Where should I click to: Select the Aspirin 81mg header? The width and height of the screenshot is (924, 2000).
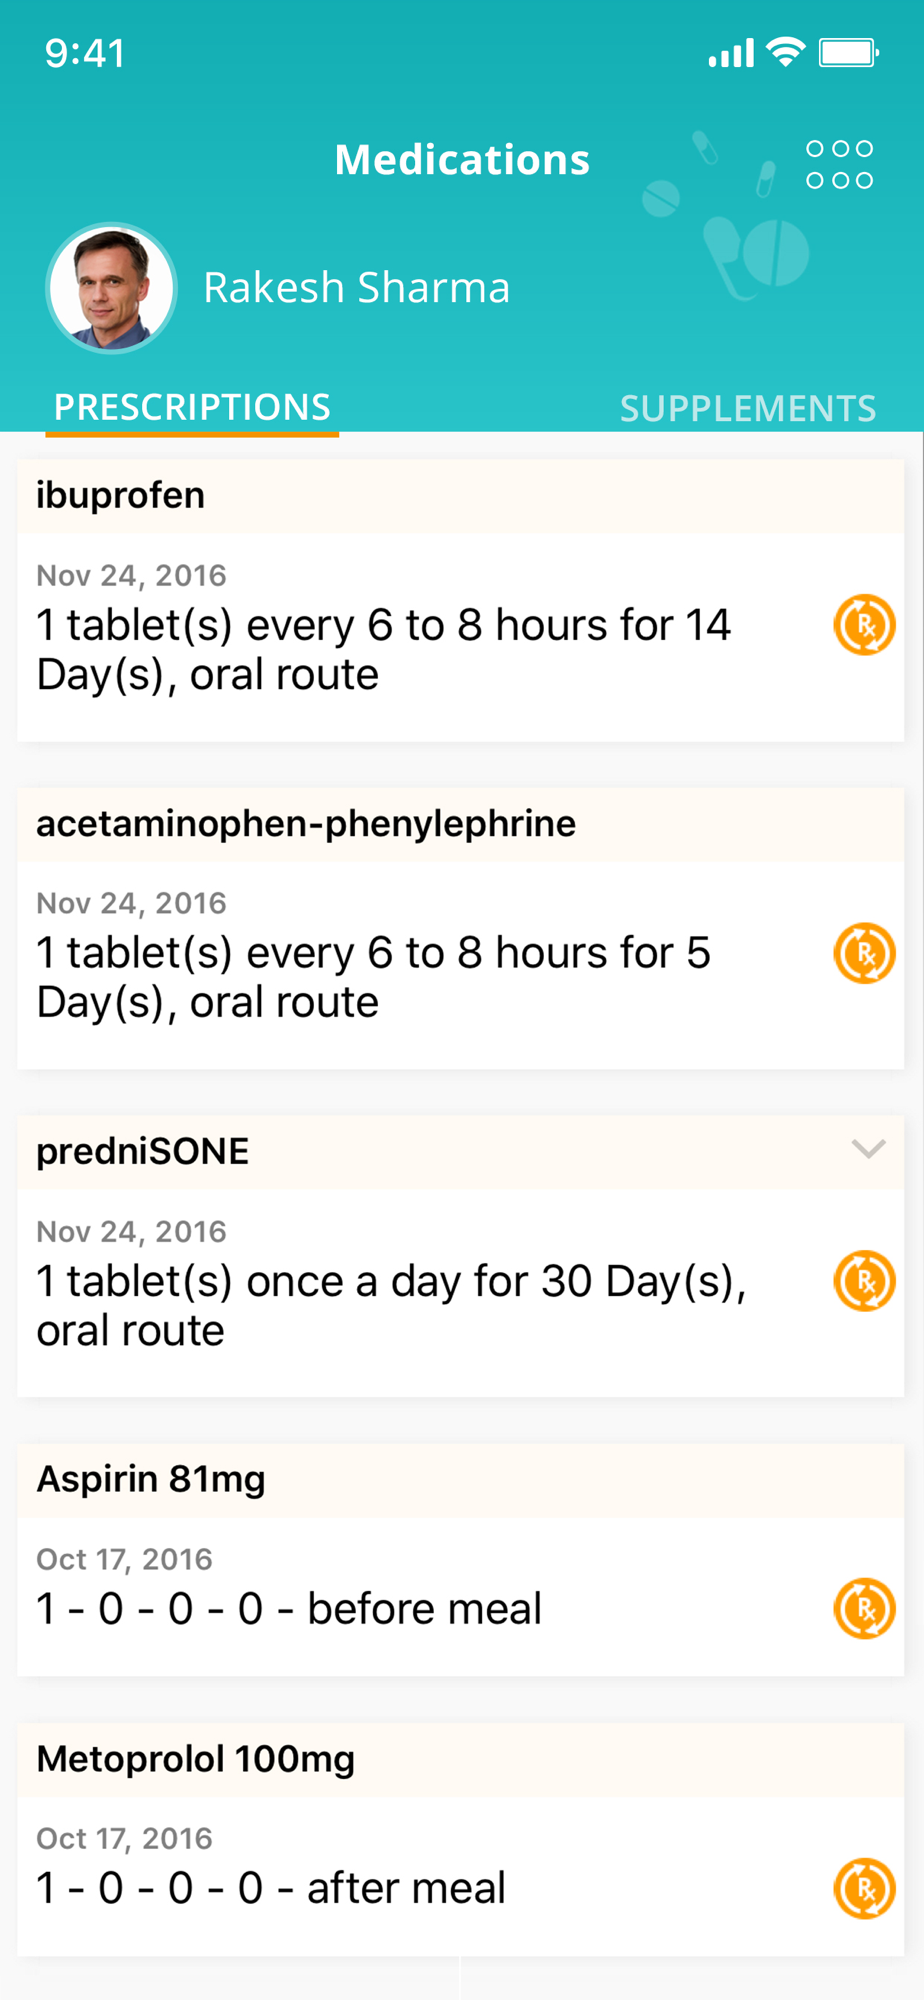coord(461,1480)
